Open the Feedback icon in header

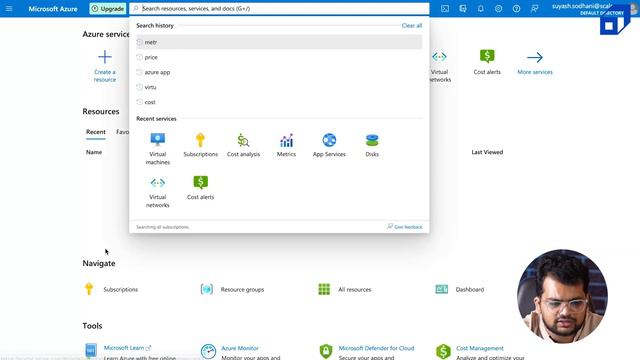coord(534,8)
